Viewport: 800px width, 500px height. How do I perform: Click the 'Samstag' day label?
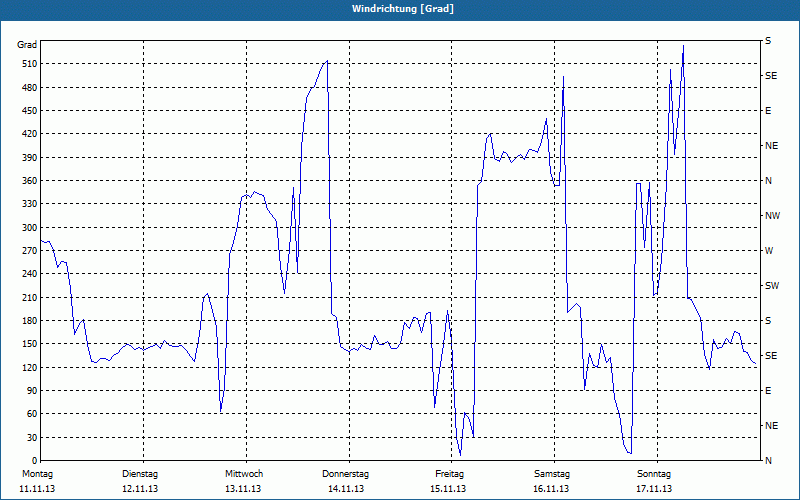click(552, 474)
